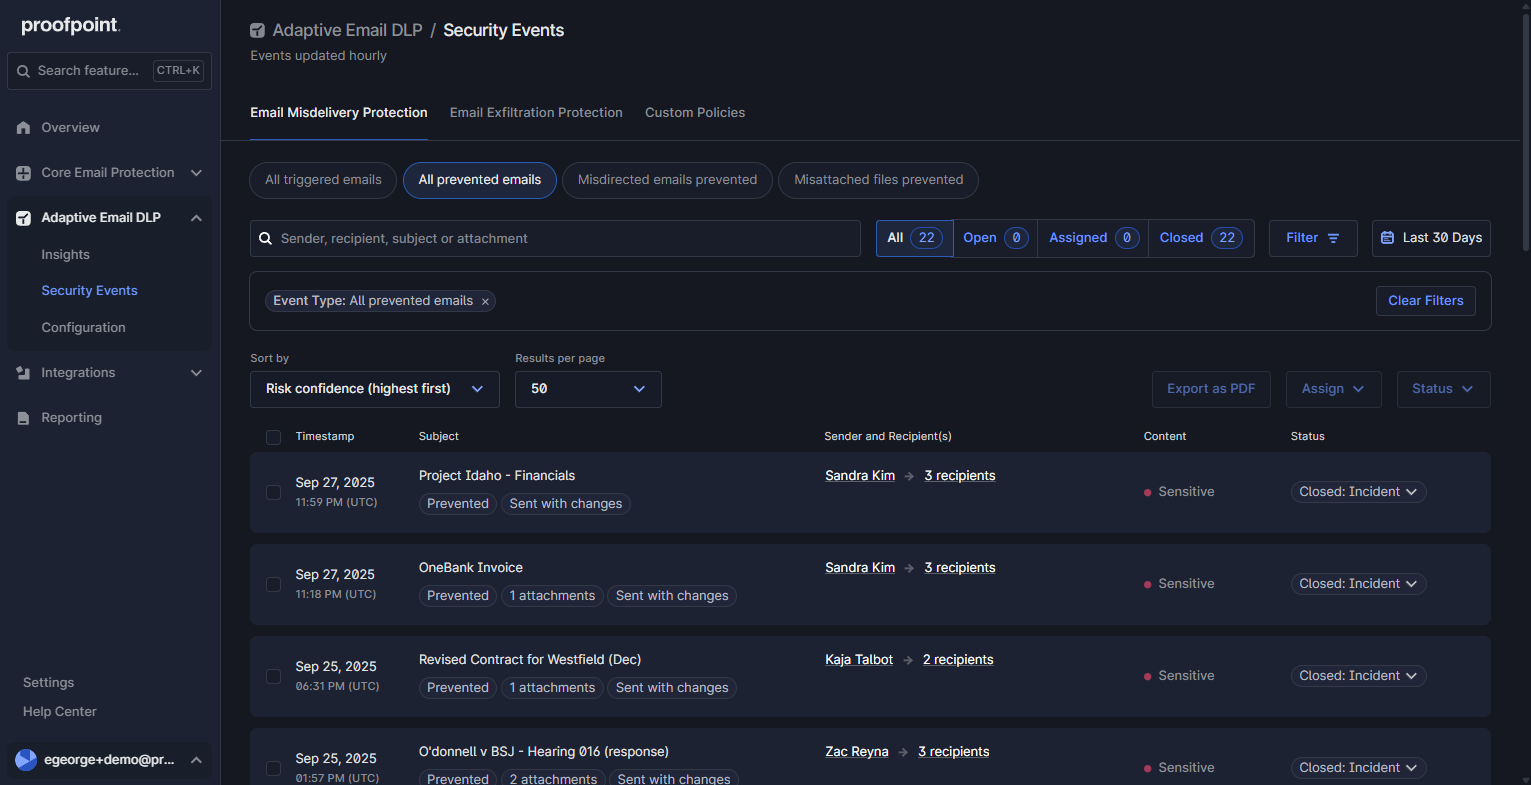The height and width of the screenshot is (785, 1531).
Task: Click Export as PDF button
Action: coord(1211,389)
